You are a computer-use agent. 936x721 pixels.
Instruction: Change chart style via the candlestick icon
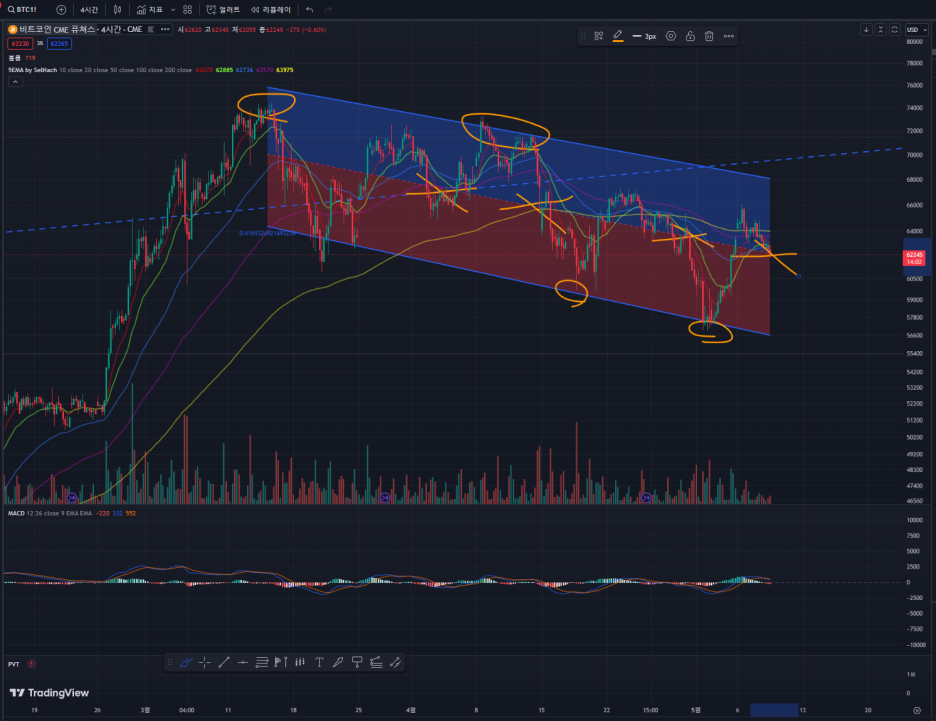(x=118, y=10)
